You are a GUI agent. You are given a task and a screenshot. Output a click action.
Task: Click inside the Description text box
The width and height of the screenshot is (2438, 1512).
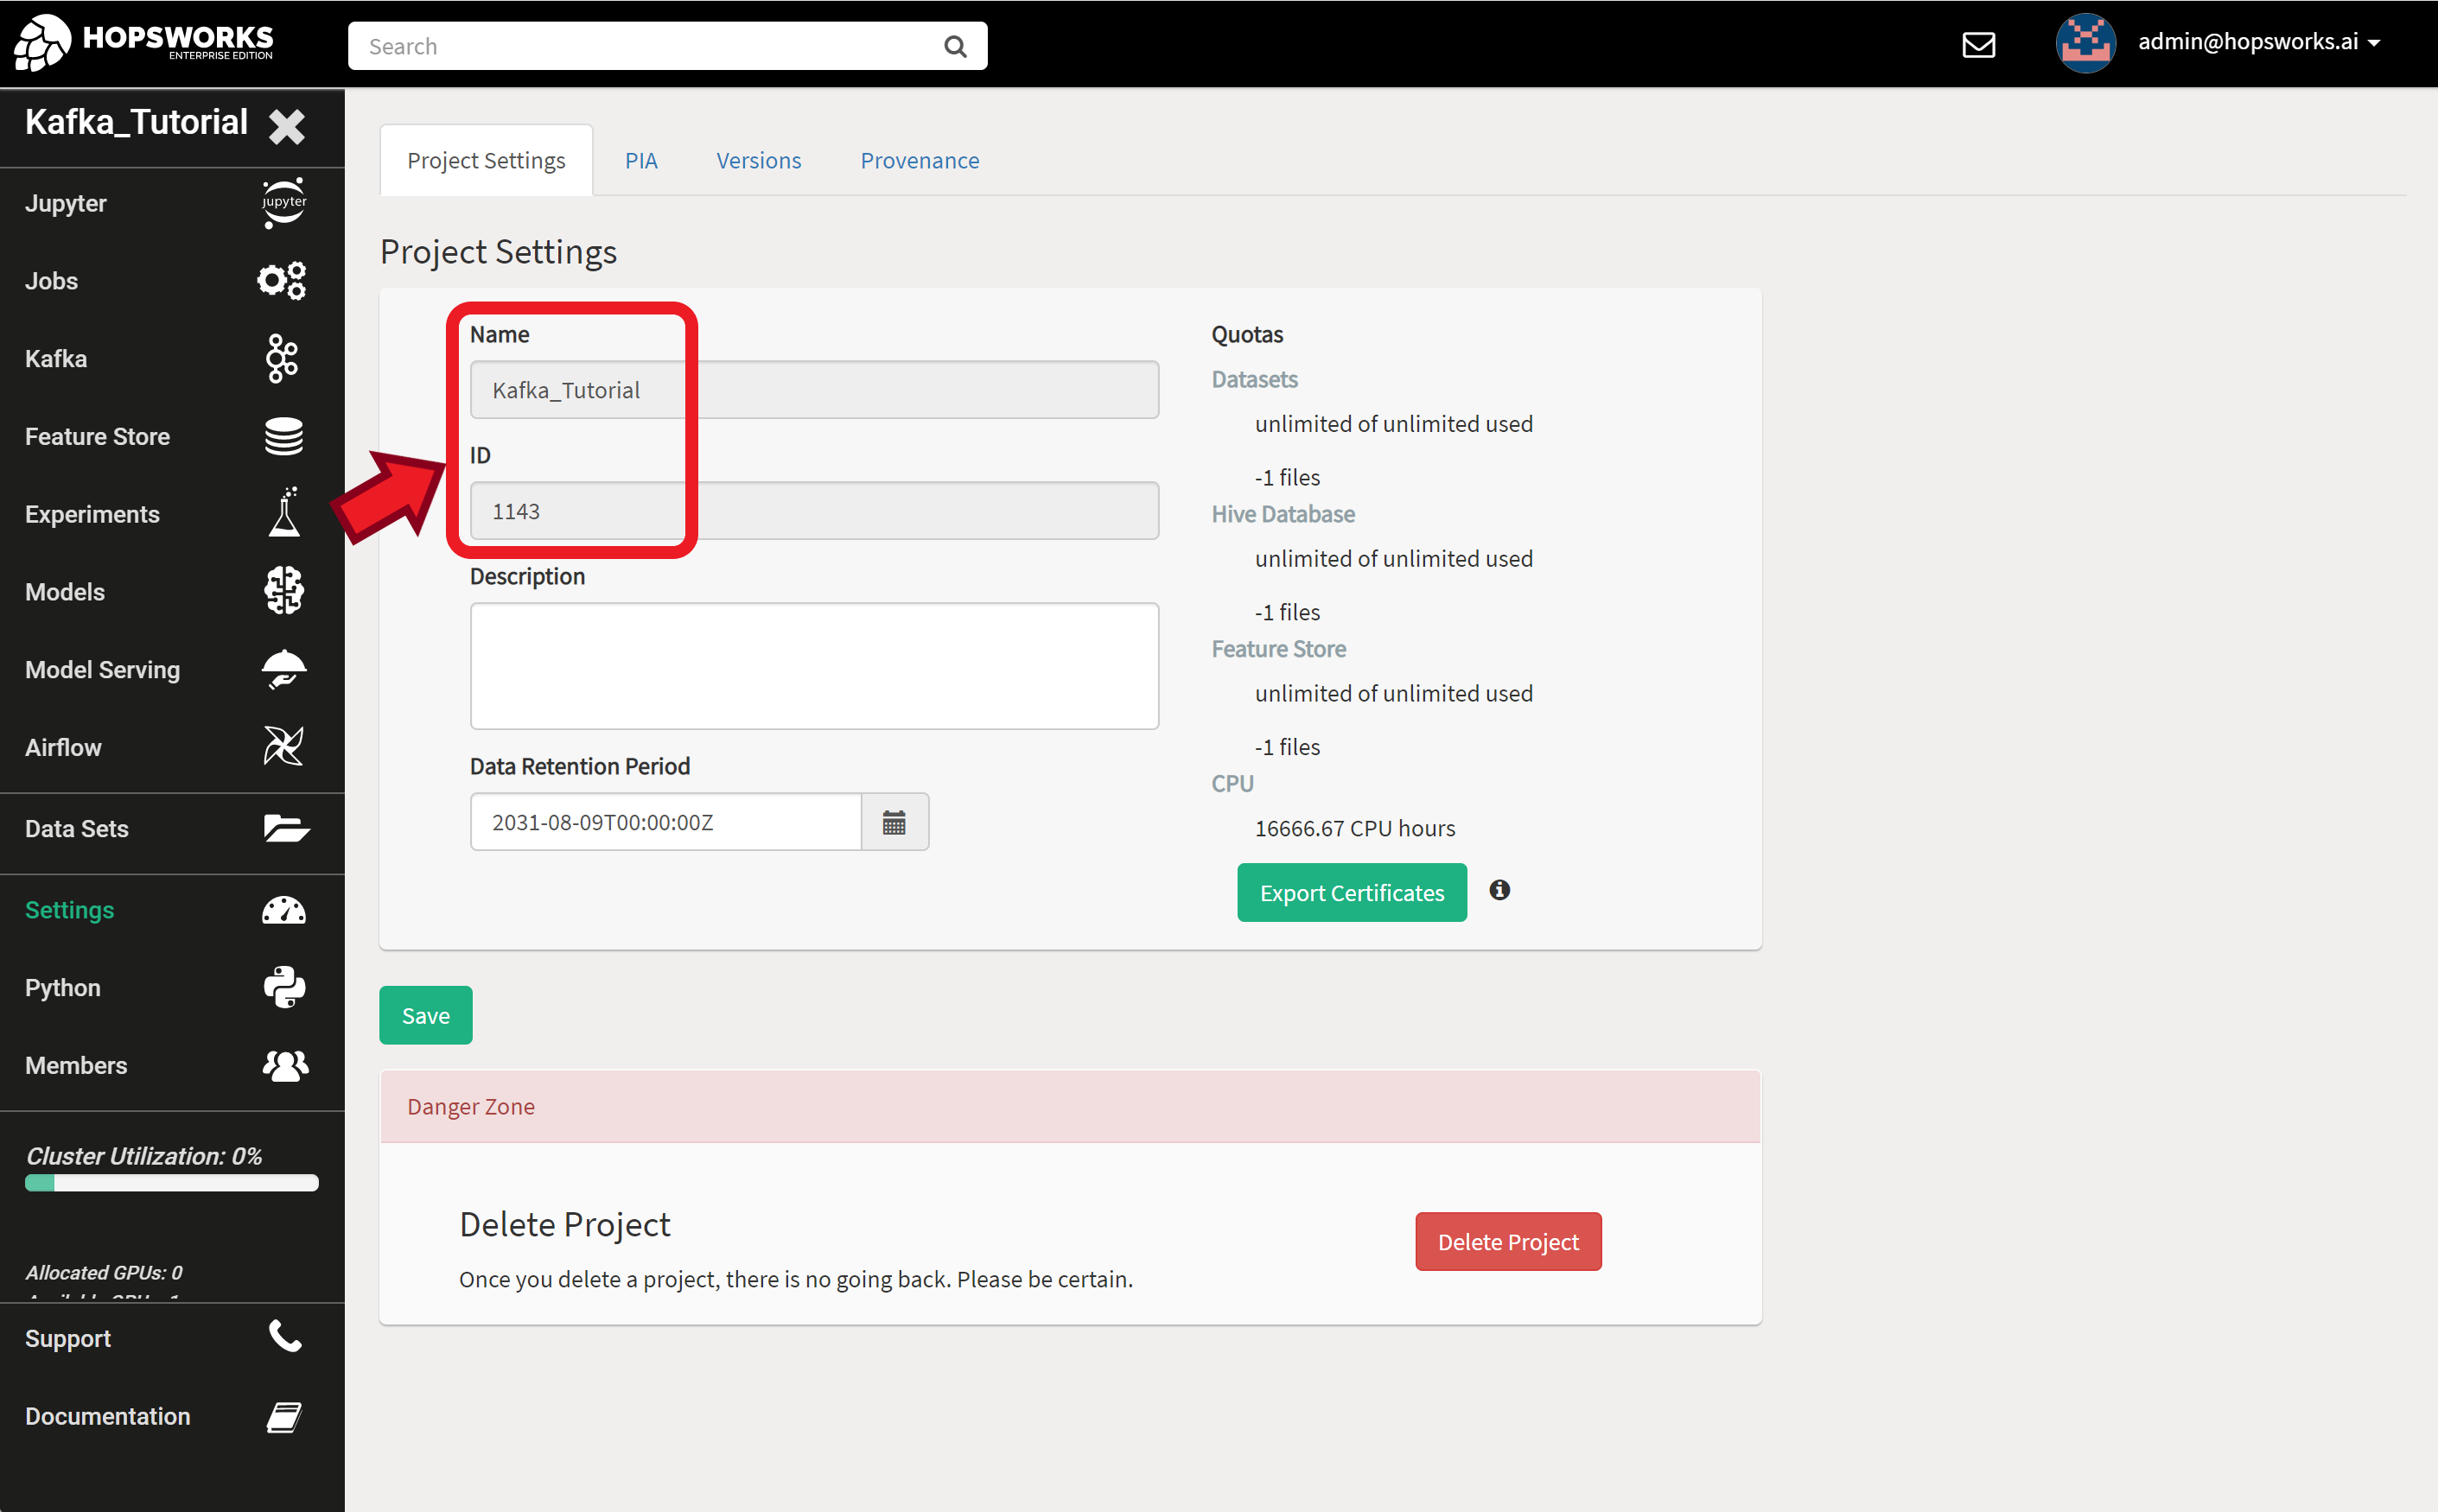[x=813, y=665]
